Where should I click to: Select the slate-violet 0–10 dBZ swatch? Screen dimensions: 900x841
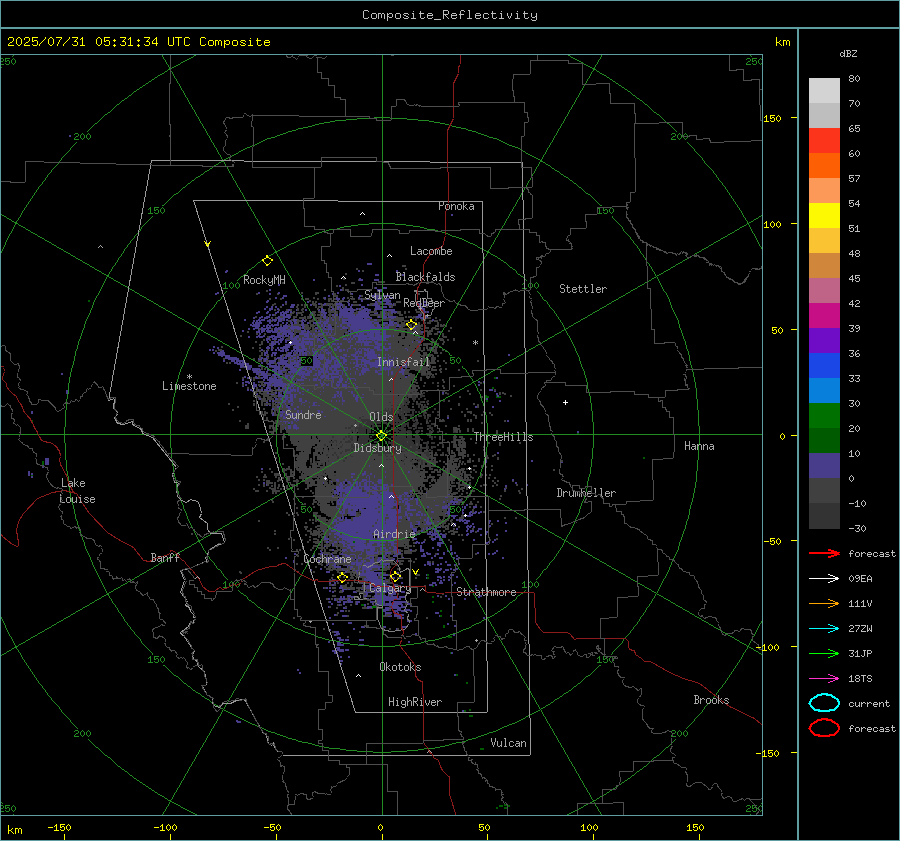824,466
